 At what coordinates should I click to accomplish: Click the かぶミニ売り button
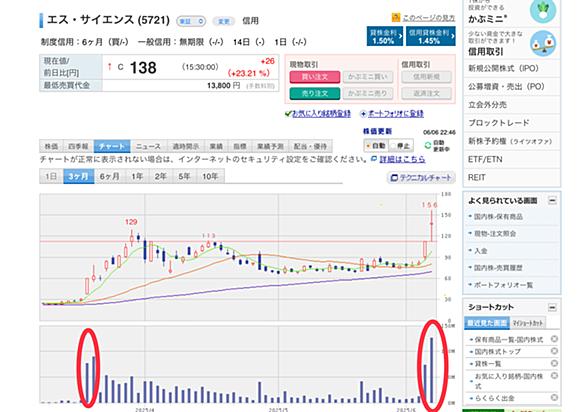point(368,93)
